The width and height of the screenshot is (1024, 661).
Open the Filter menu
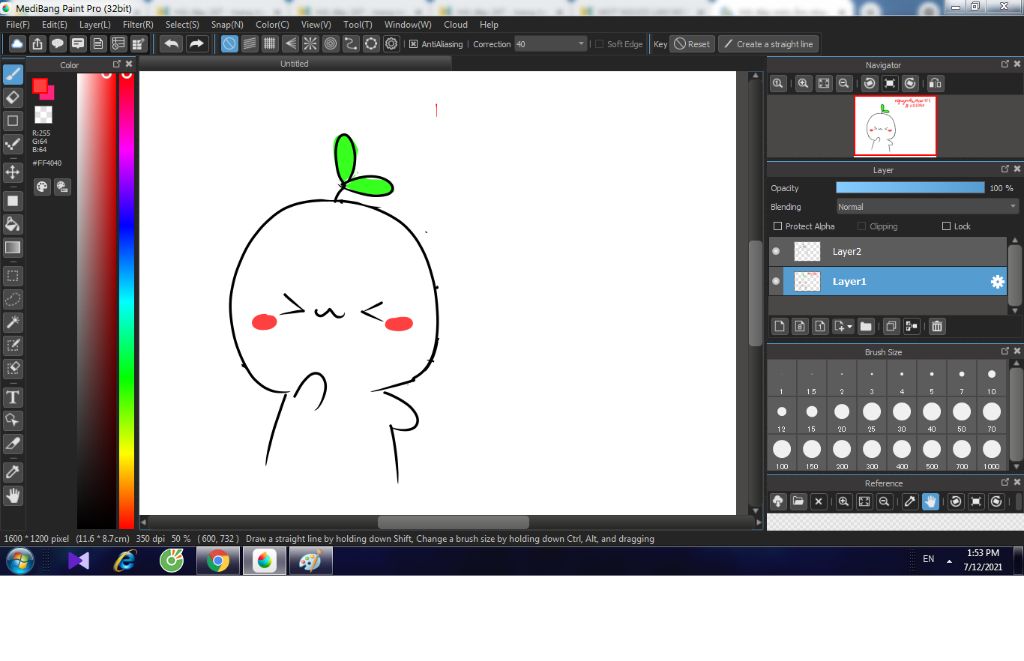pyautogui.click(x=138, y=24)
